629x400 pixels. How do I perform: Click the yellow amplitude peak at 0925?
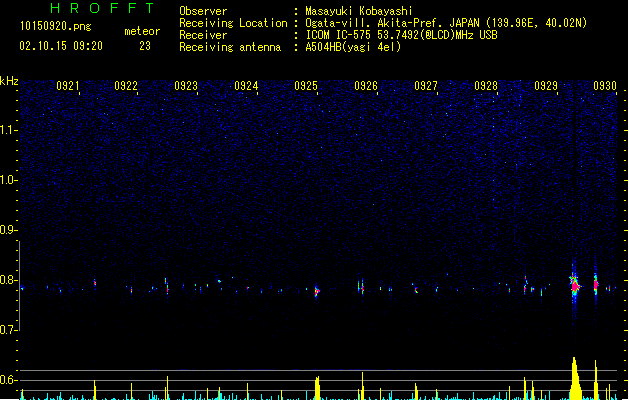tap(317, 388)
